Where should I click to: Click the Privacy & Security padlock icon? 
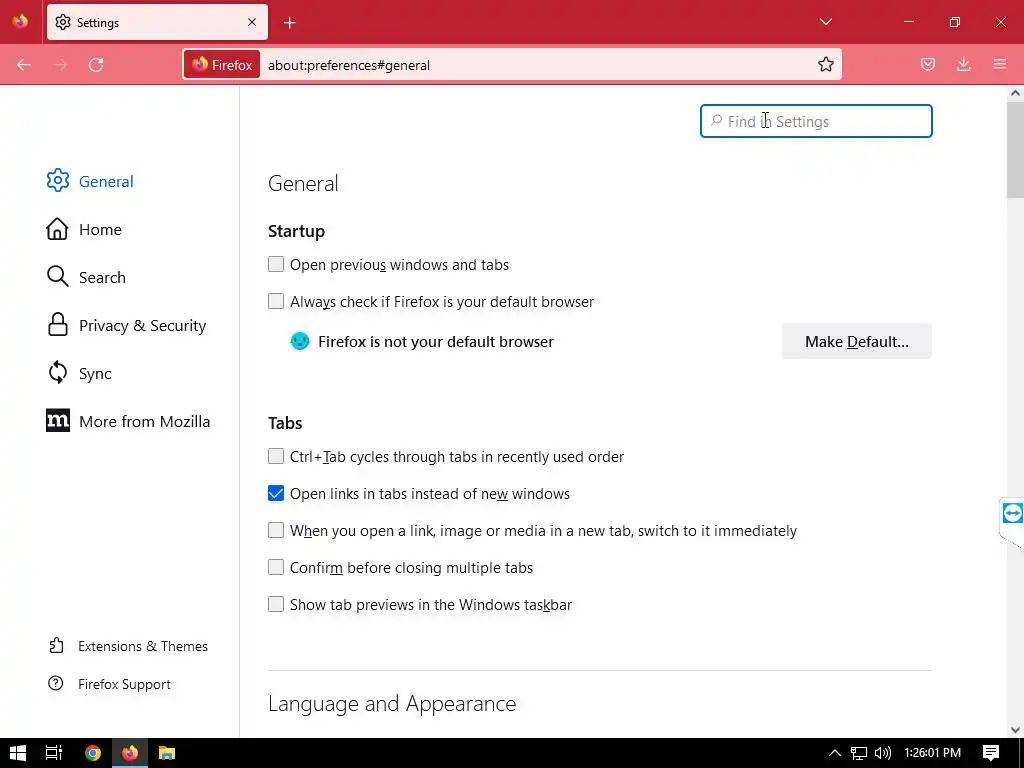tap(57, 325)
